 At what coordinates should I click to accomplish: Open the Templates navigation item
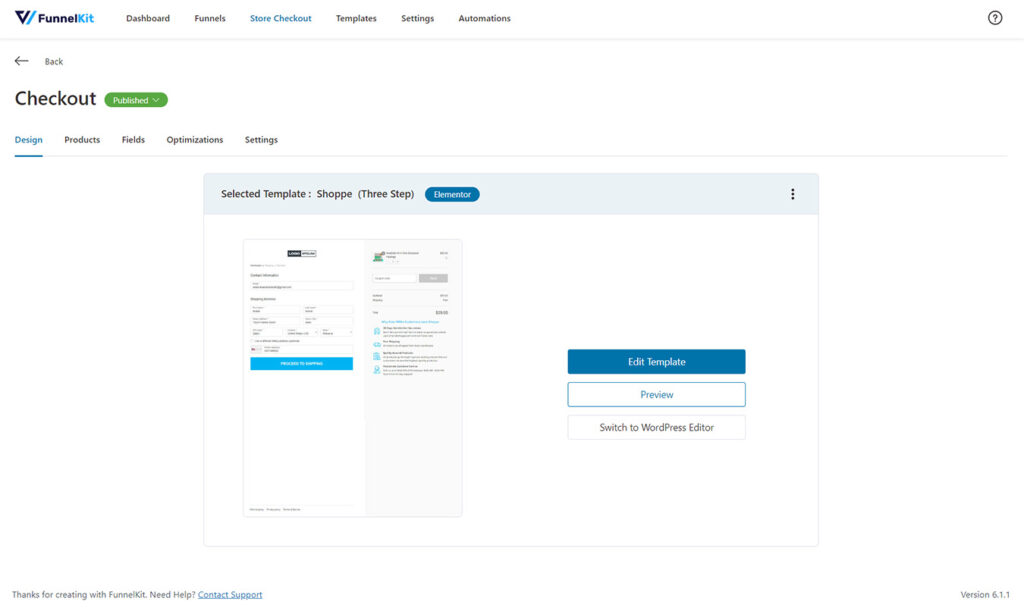point(356,18)
